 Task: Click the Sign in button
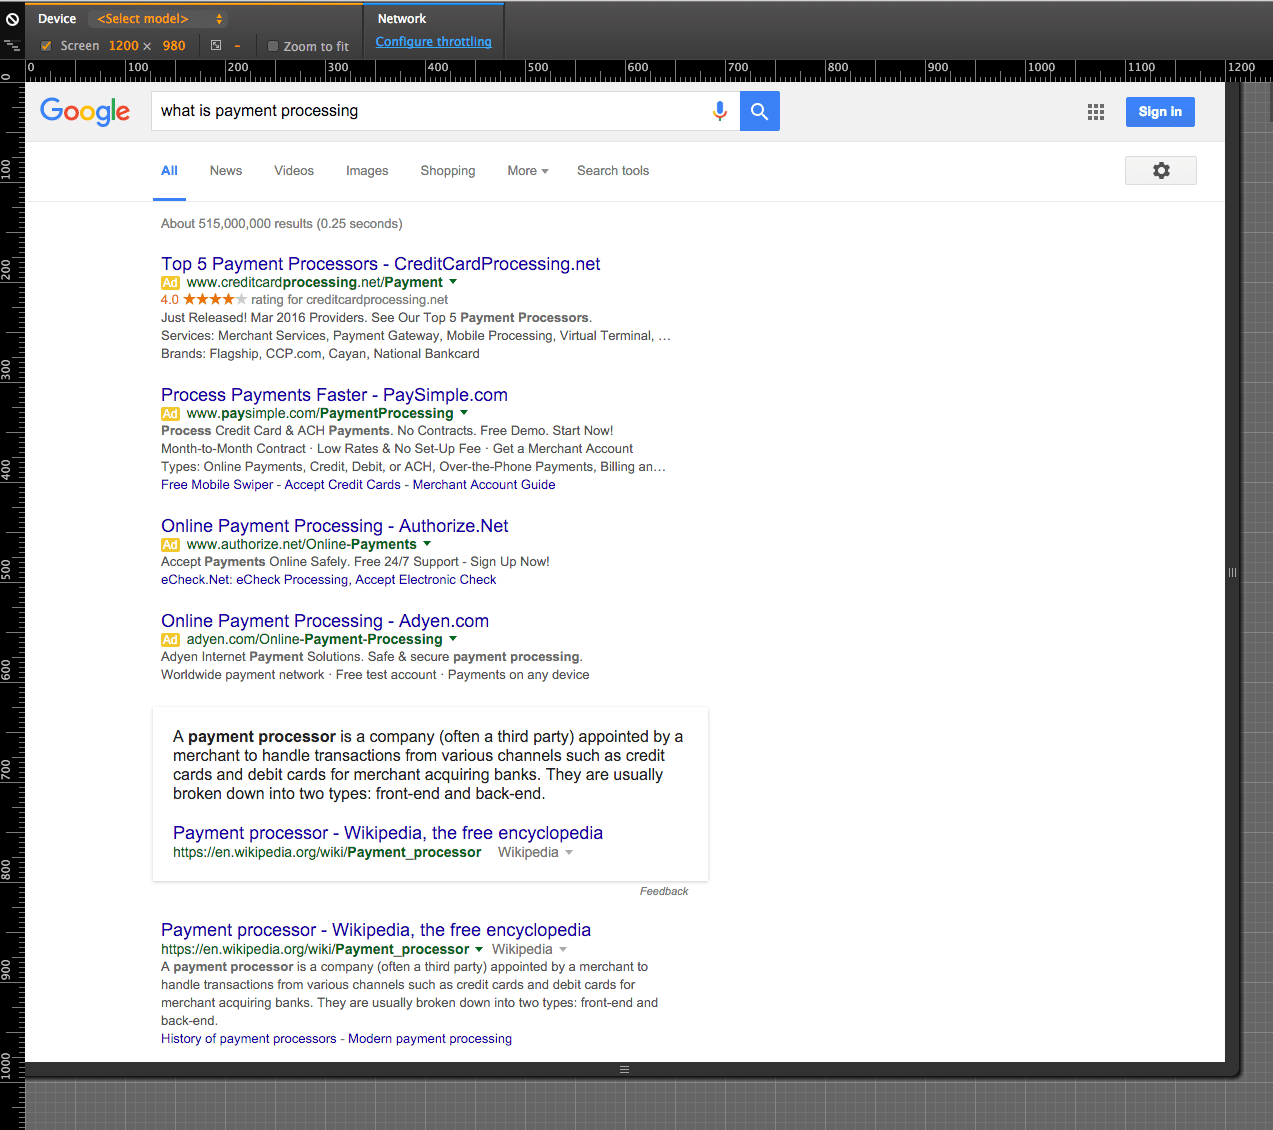(1160, 112)
